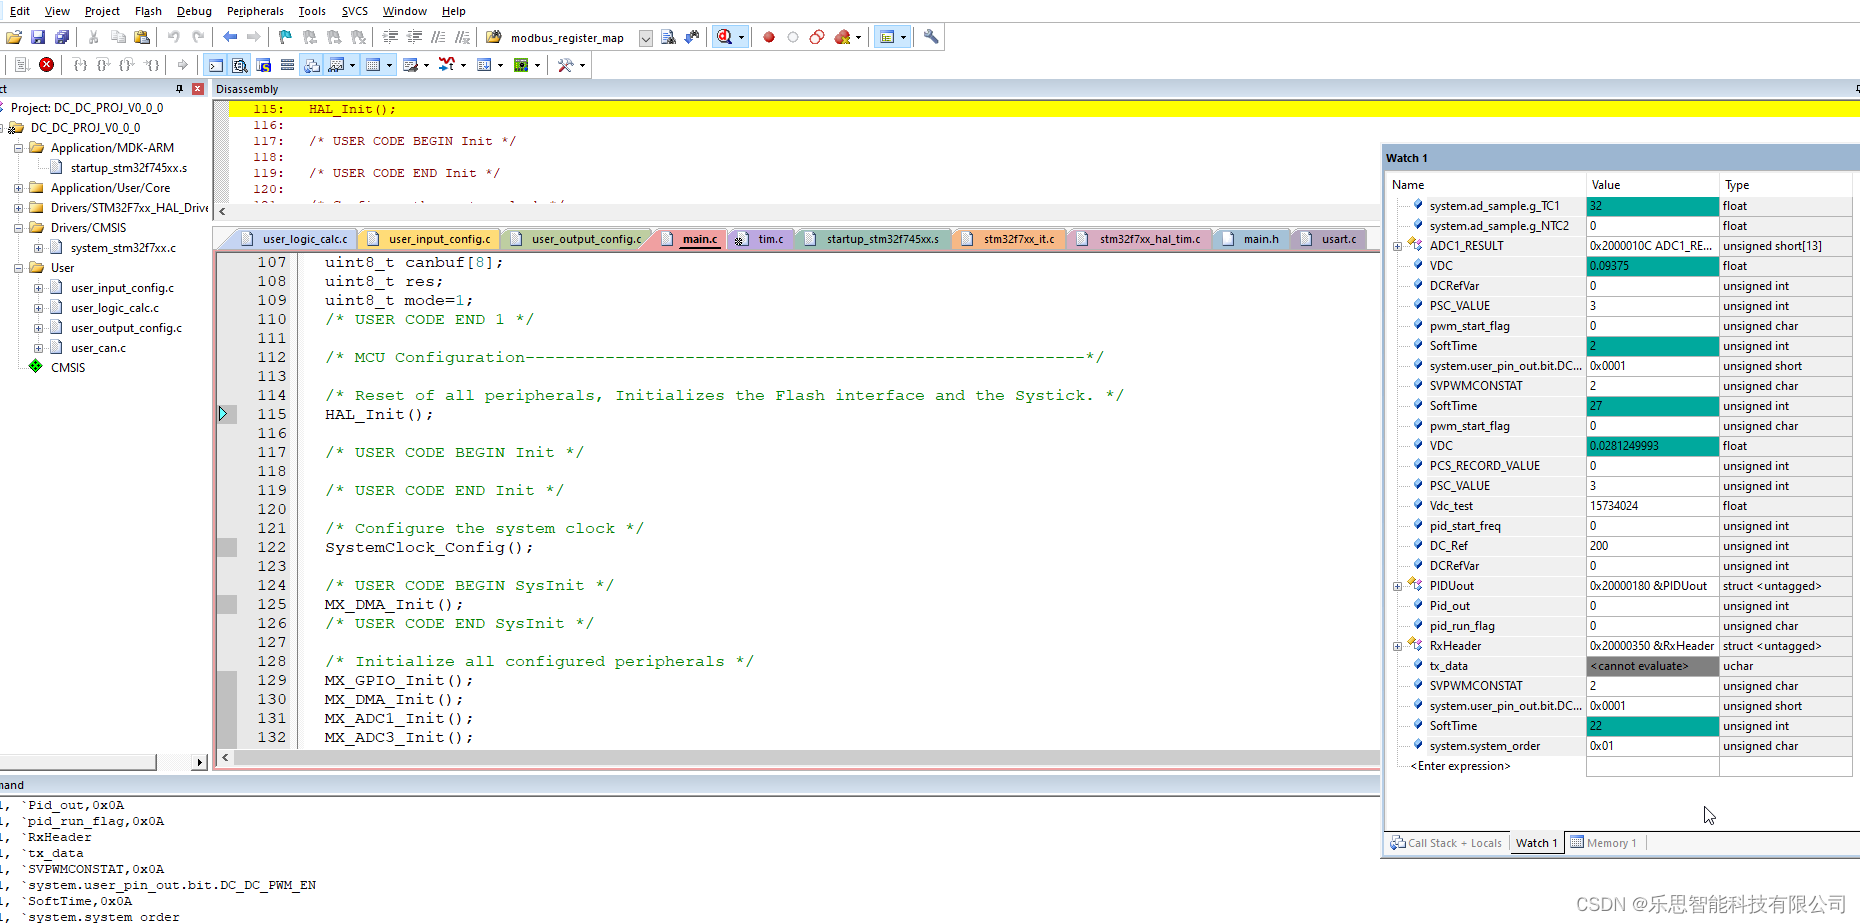Expand the Application/User/Core folder
The image size is (1860, 923).
[x=18, y=188]
